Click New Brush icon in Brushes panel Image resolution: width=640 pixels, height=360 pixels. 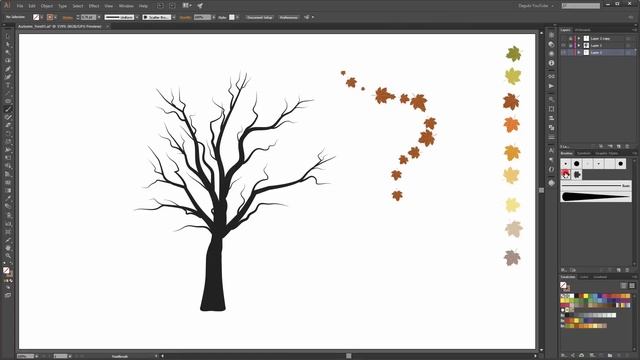click(619, 270)
